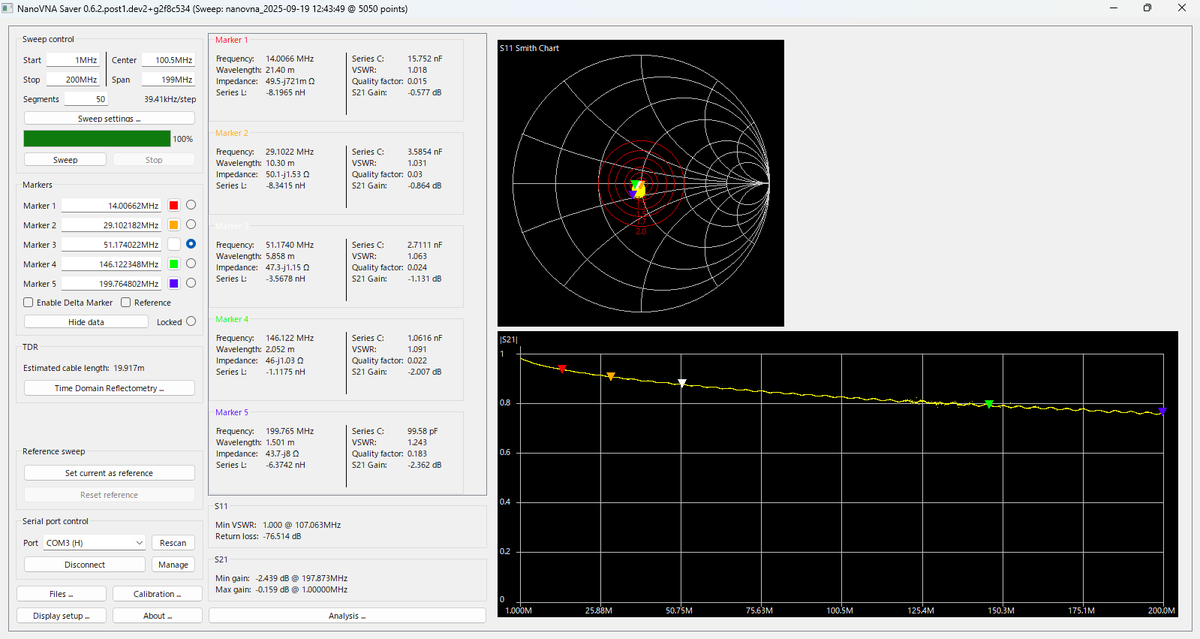Click Set current as reference

tap(109, 473)
